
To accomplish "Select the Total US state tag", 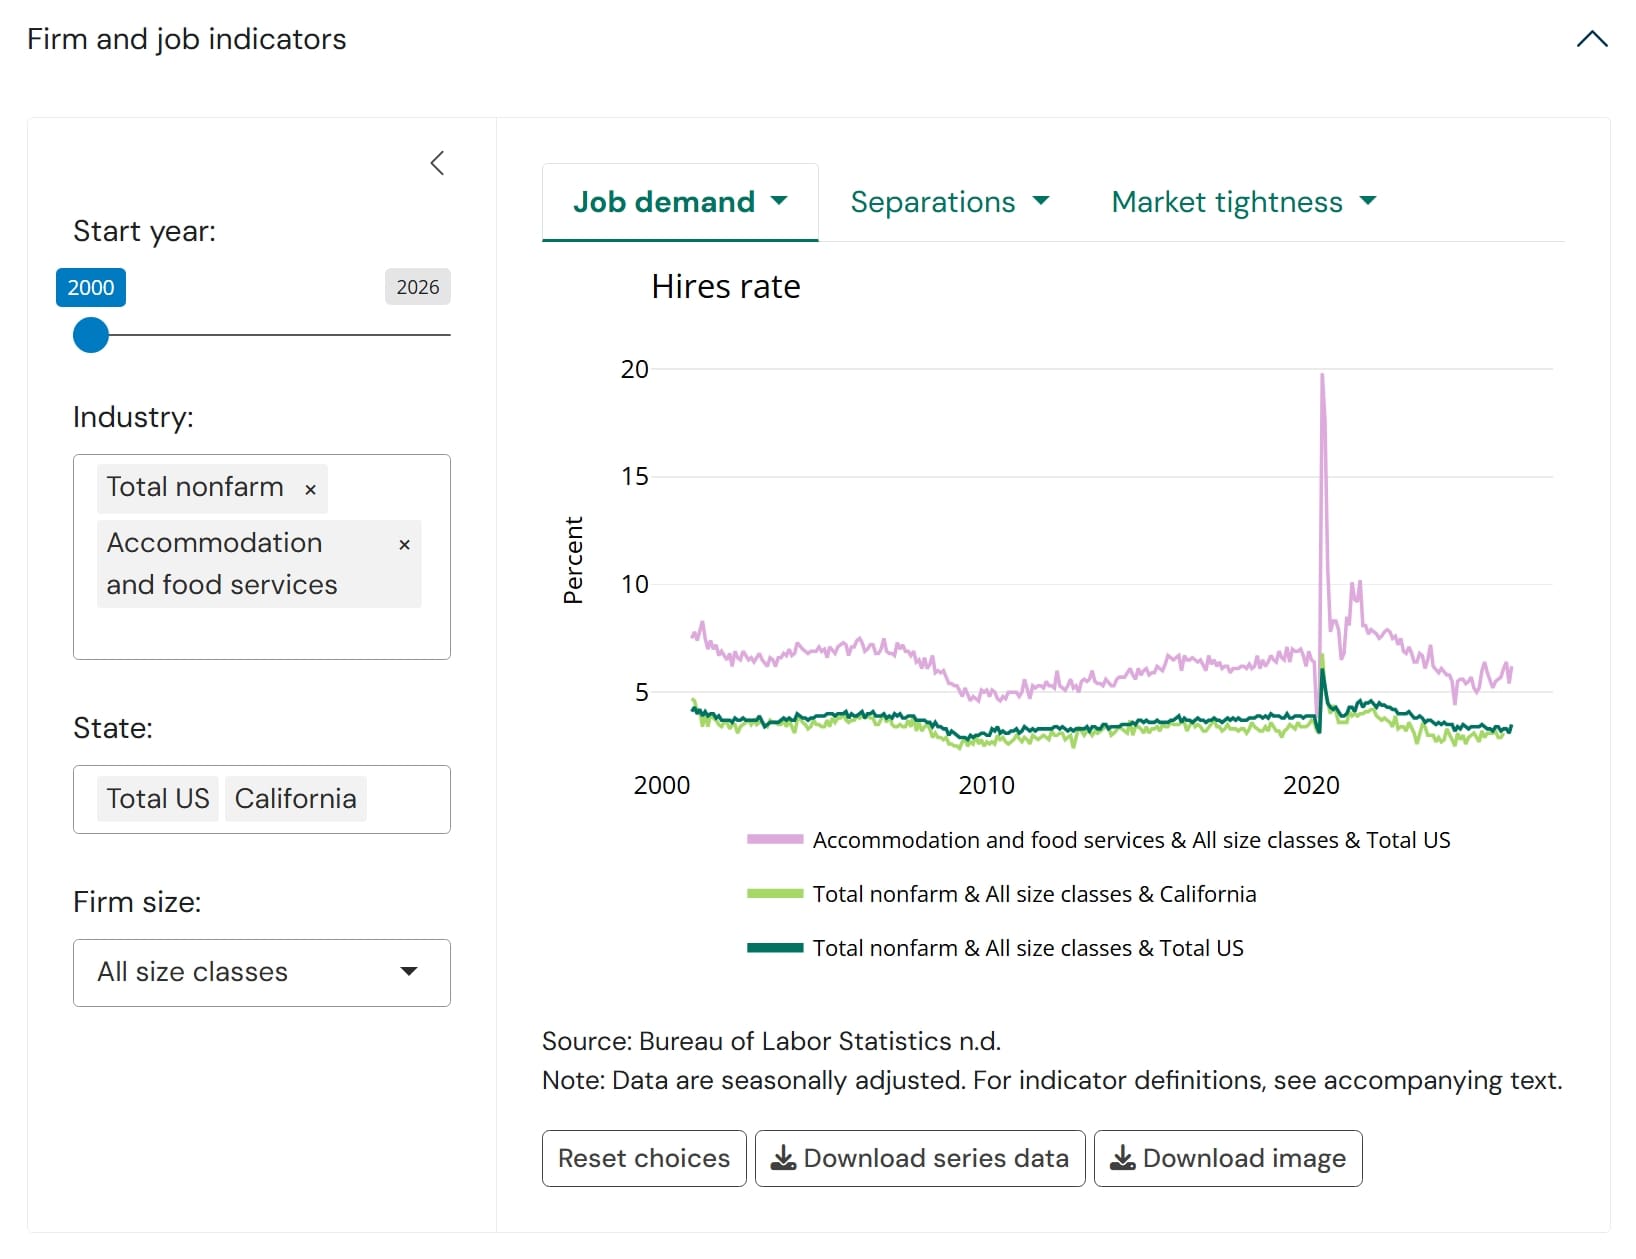I will [158, 799].
